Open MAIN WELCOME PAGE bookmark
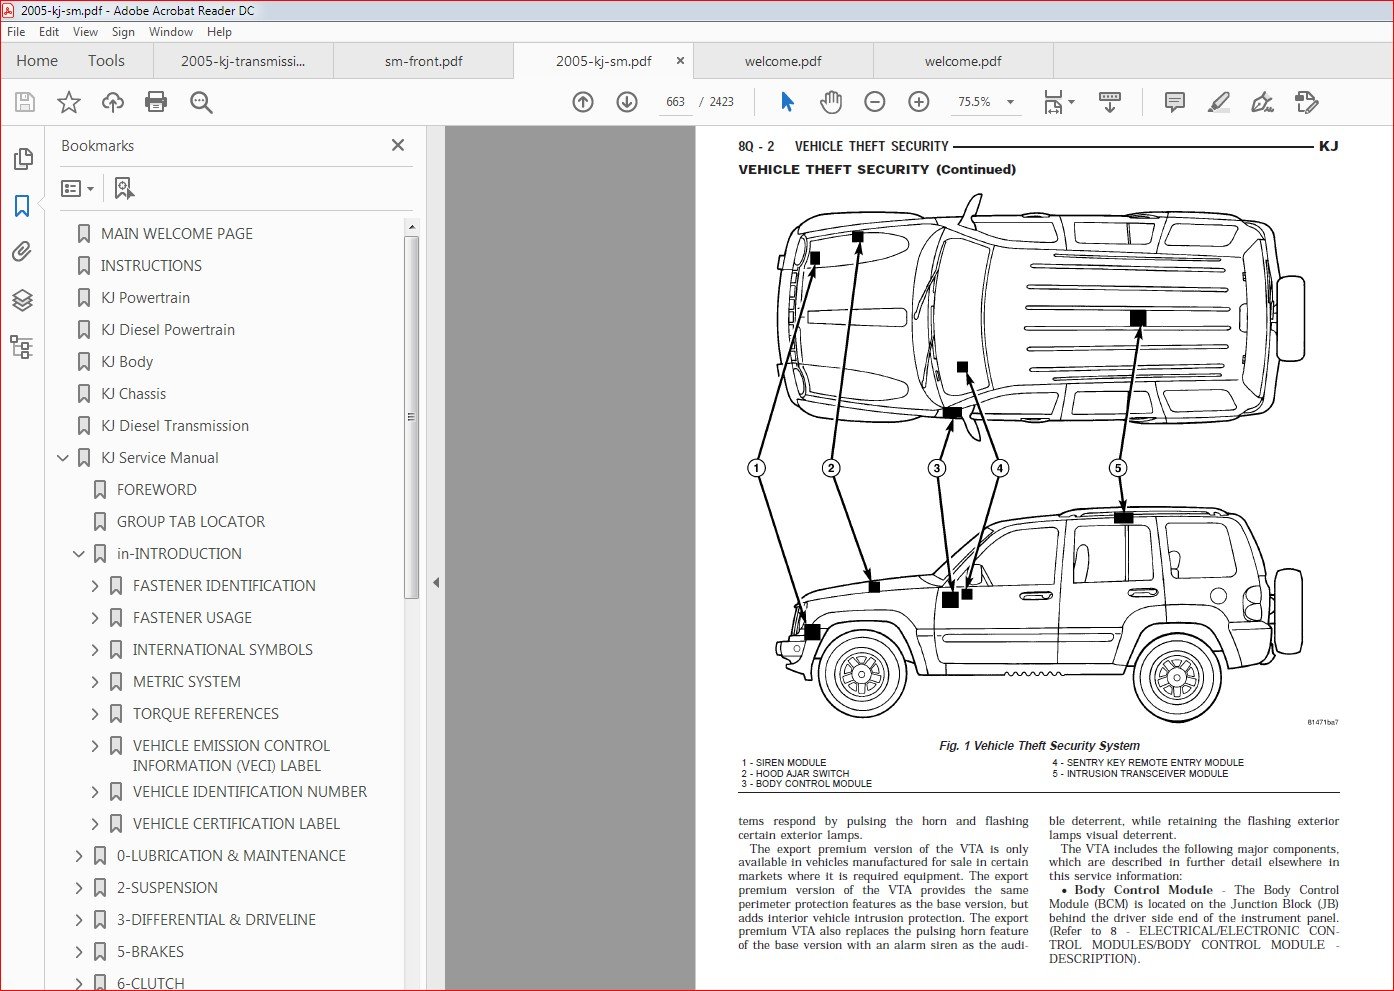Image resolution: width=1394 pixels, height=991 pixels. (x=177, y=234)
